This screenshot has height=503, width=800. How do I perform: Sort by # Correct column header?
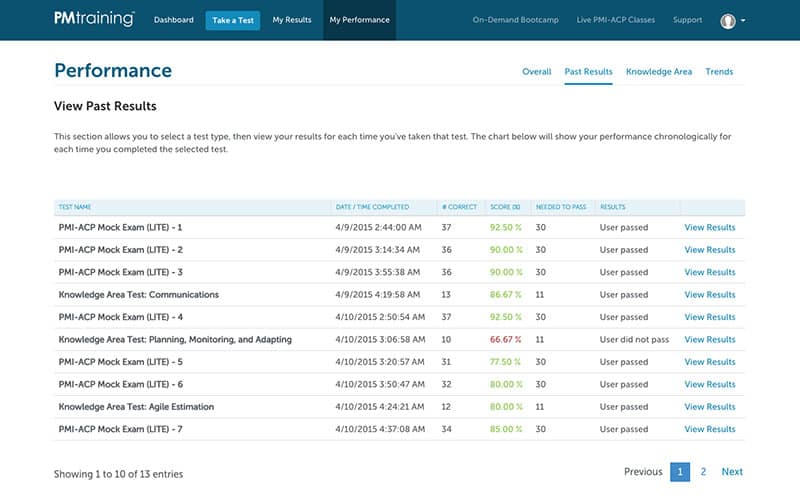click(459, 207)
